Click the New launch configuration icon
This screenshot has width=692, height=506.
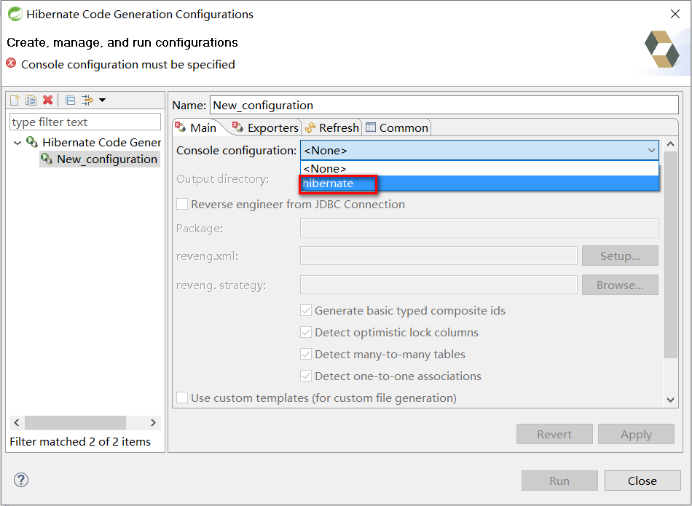point(15,100)
